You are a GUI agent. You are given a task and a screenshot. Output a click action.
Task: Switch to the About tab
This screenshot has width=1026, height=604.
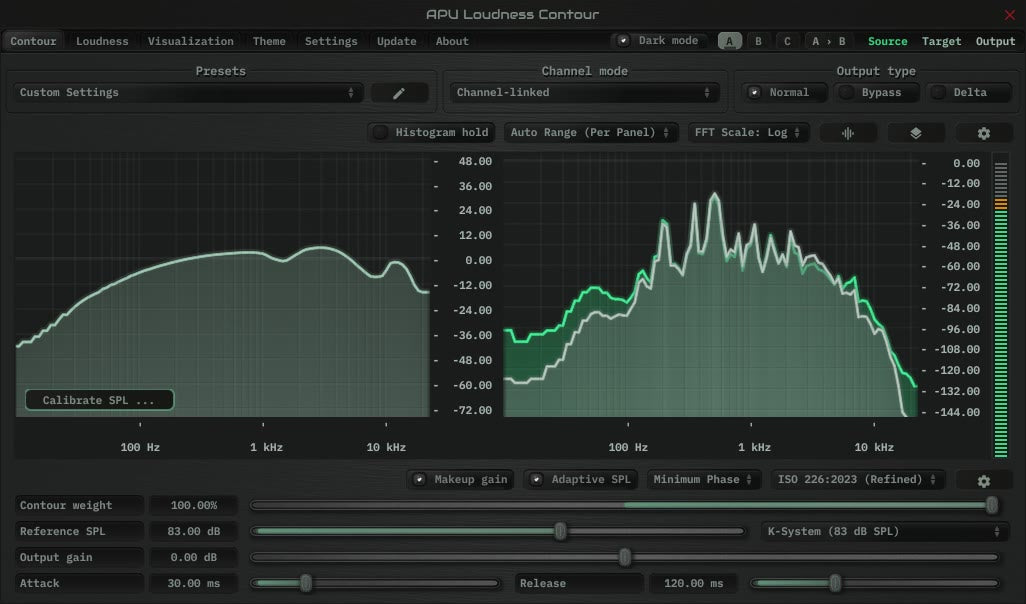[x=452, y=41]
